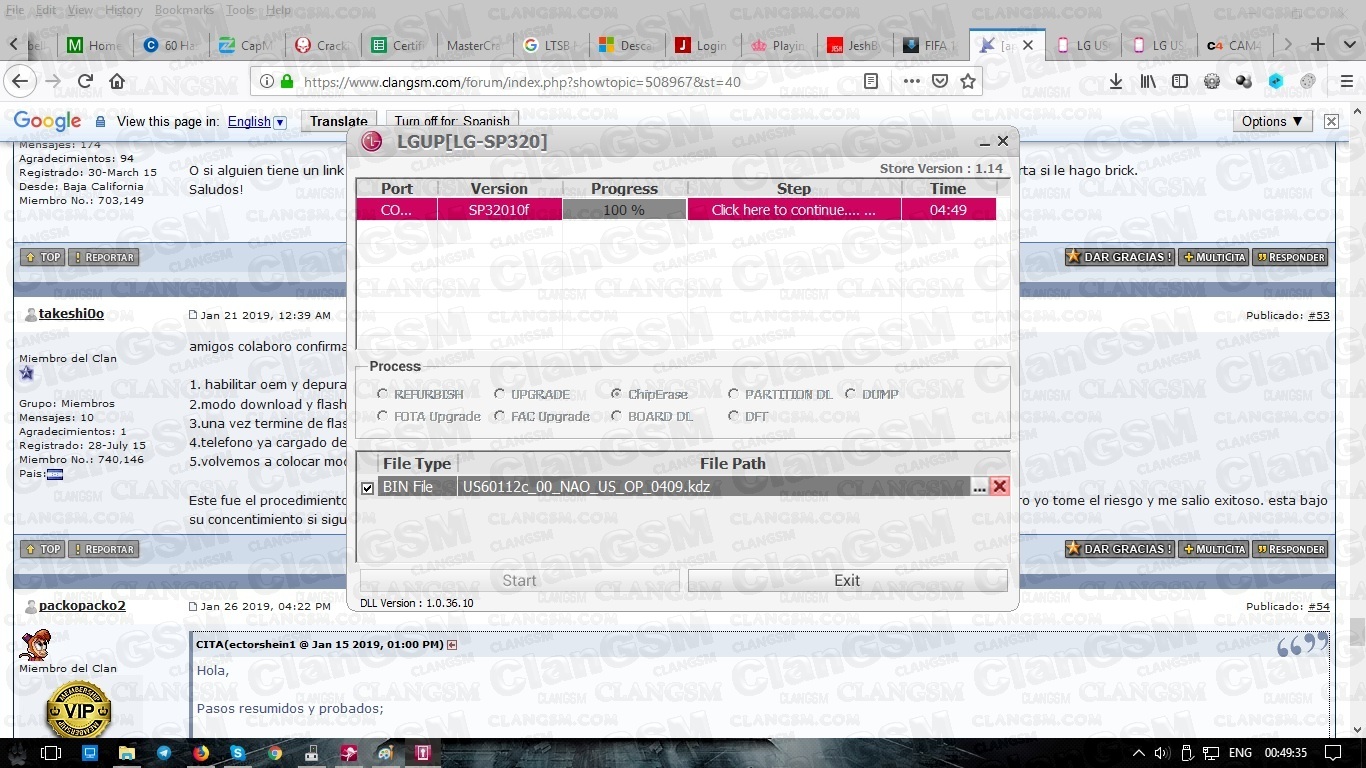Click Multicita in takeshi0o post footer
Screen dimensions: 1366x768
click(x=1214, y=549)
